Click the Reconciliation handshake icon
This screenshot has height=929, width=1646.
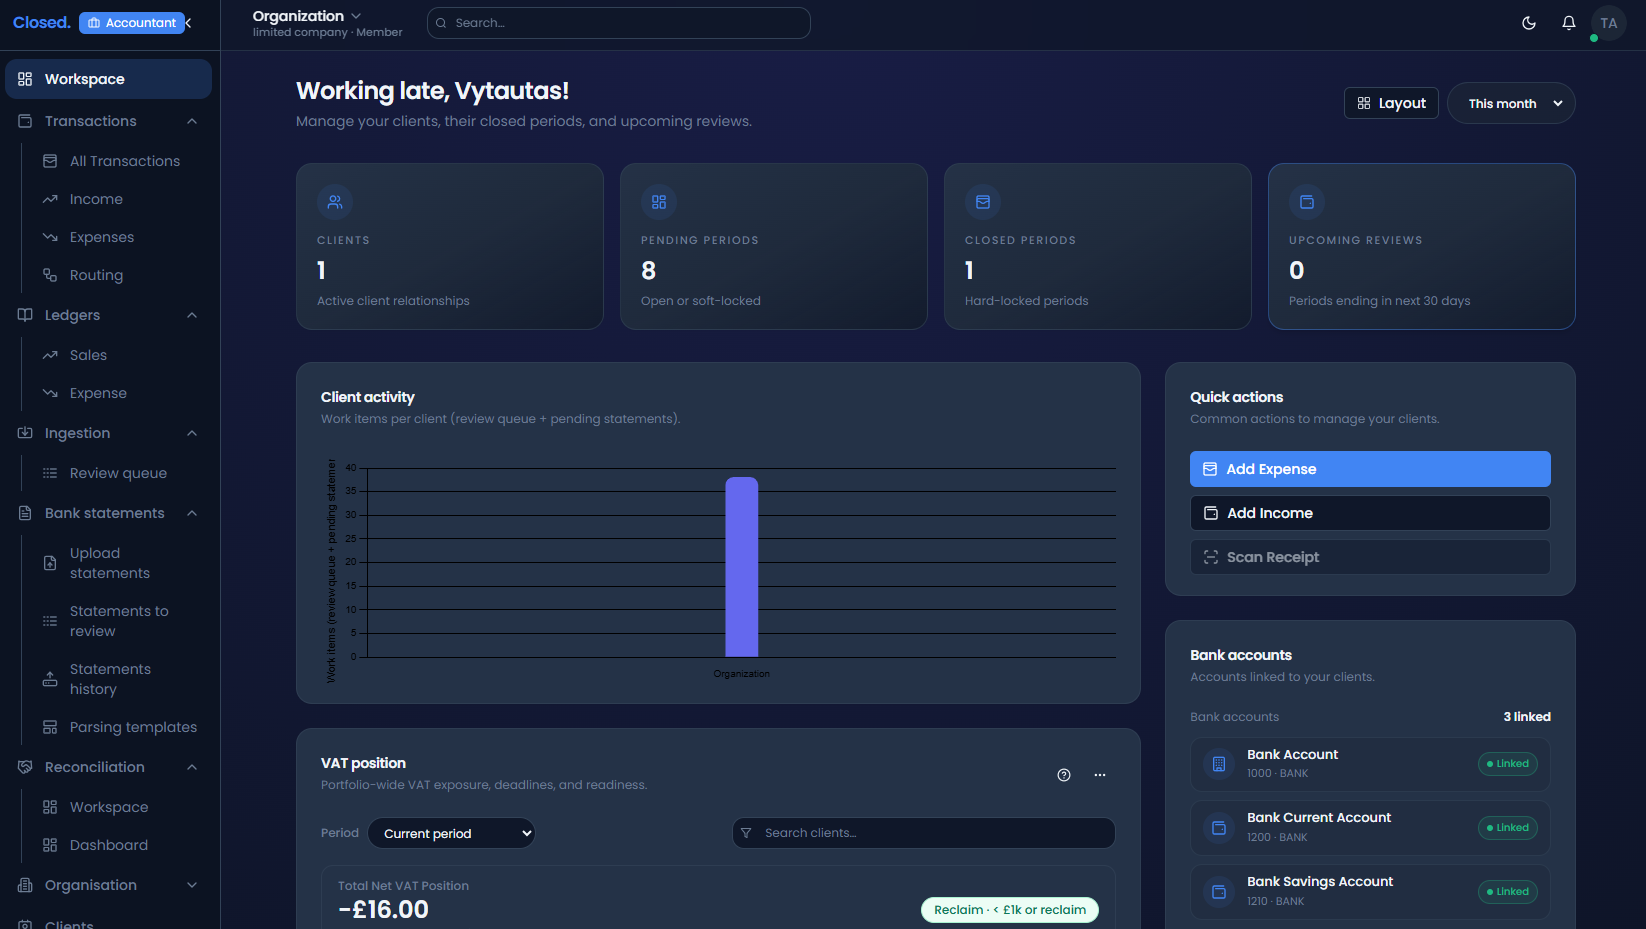point(25,767)
